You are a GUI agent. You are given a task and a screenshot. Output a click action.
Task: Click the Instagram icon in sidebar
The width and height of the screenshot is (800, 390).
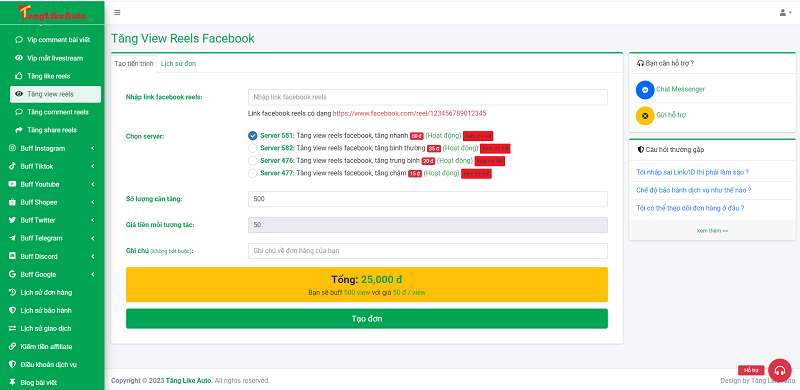[x=12, y=148]
